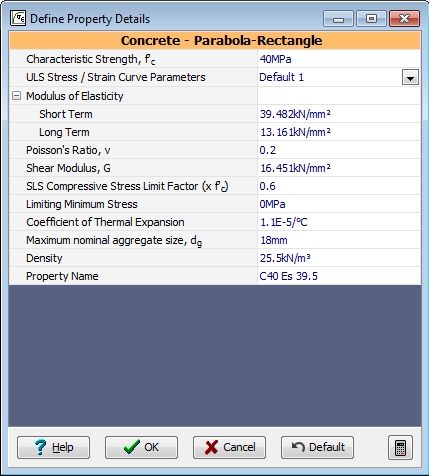Edit Characteristic Strength value 40MPa
Image resolution: width=429 pixels, height=476 pixels.
point(339,59)
